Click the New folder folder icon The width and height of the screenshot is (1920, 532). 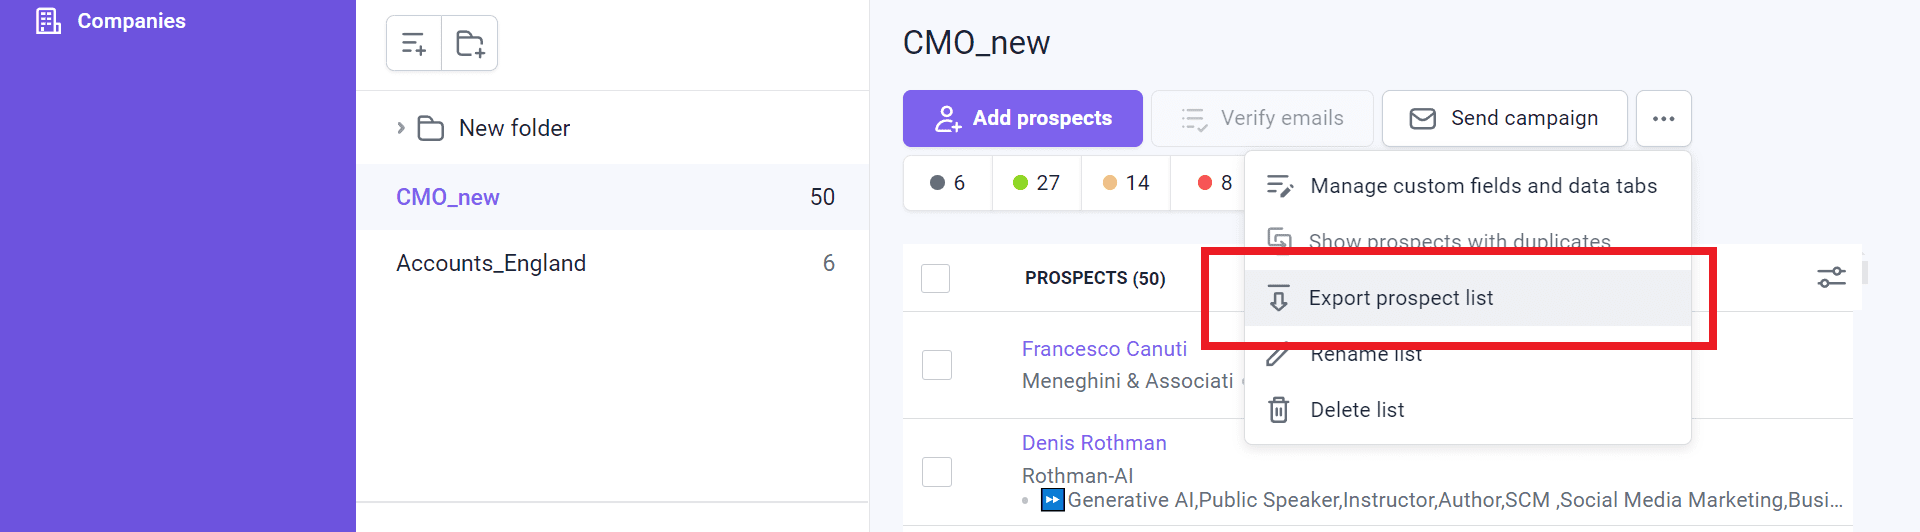(431, 129)
